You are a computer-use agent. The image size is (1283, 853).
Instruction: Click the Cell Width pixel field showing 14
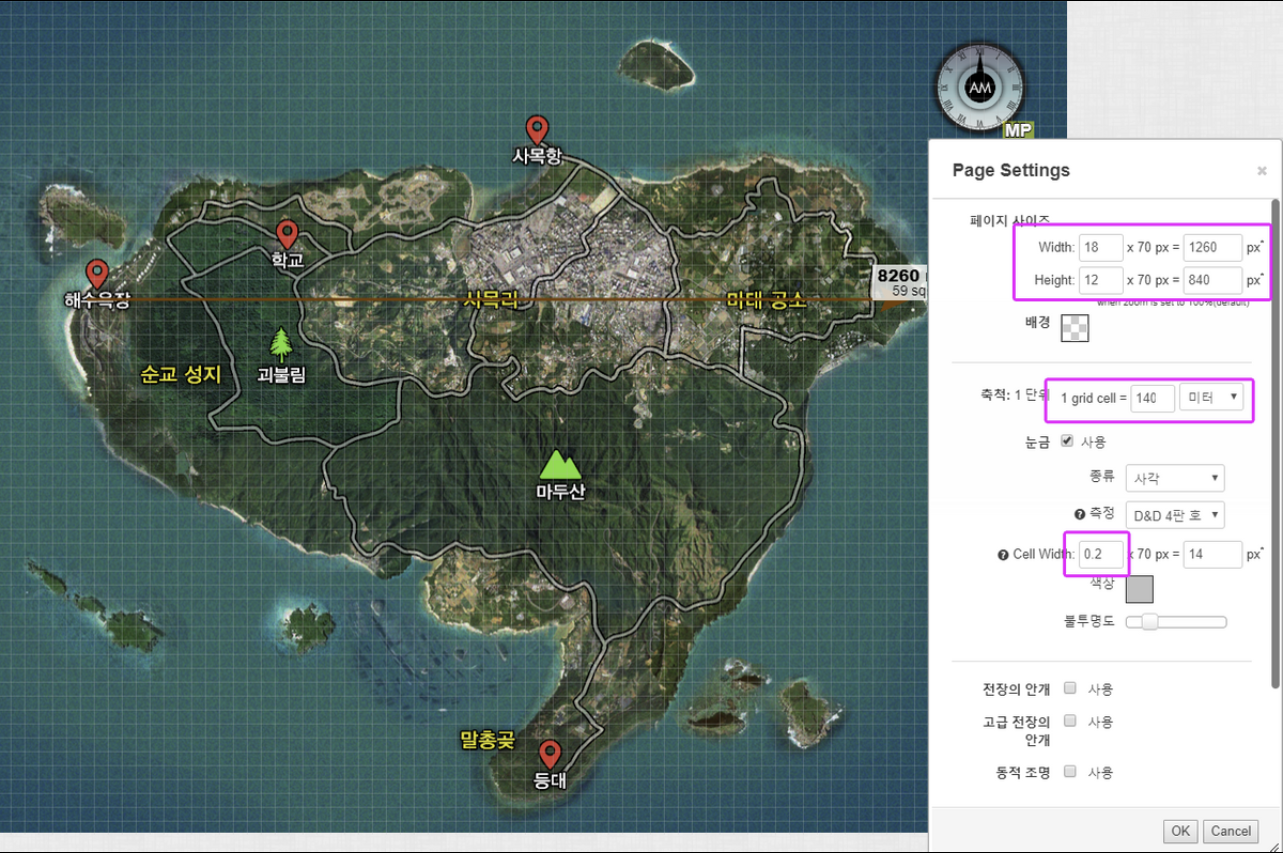click(x=1213, y=554)
